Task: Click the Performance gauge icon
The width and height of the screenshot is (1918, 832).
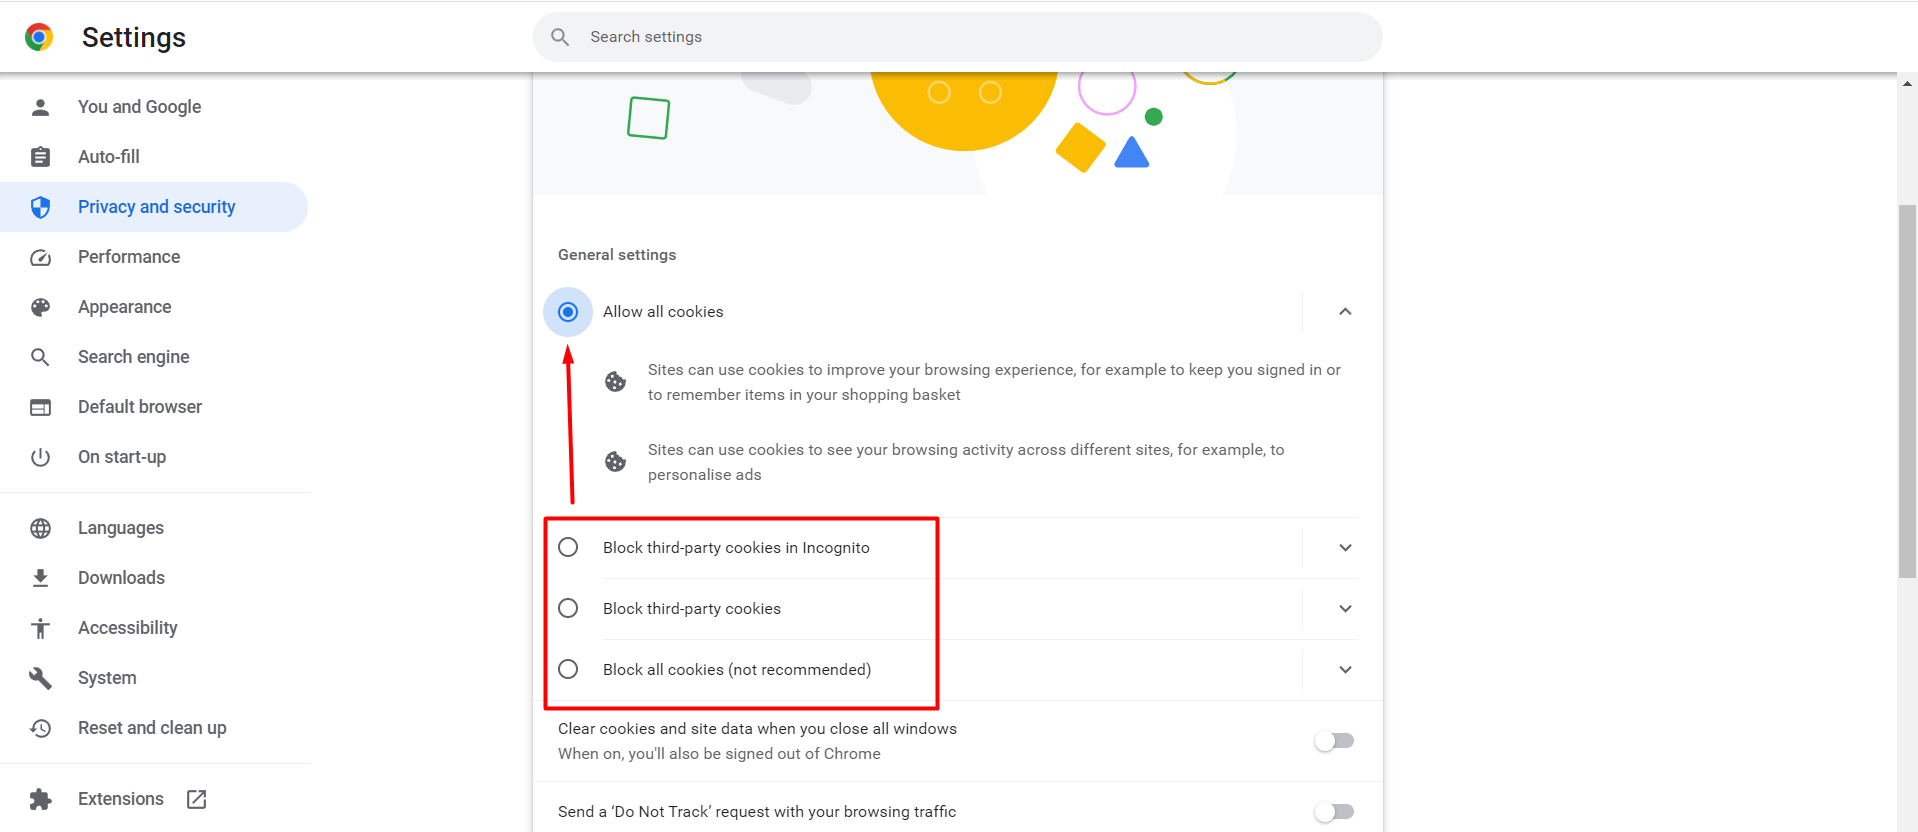Action: [40, 257]
